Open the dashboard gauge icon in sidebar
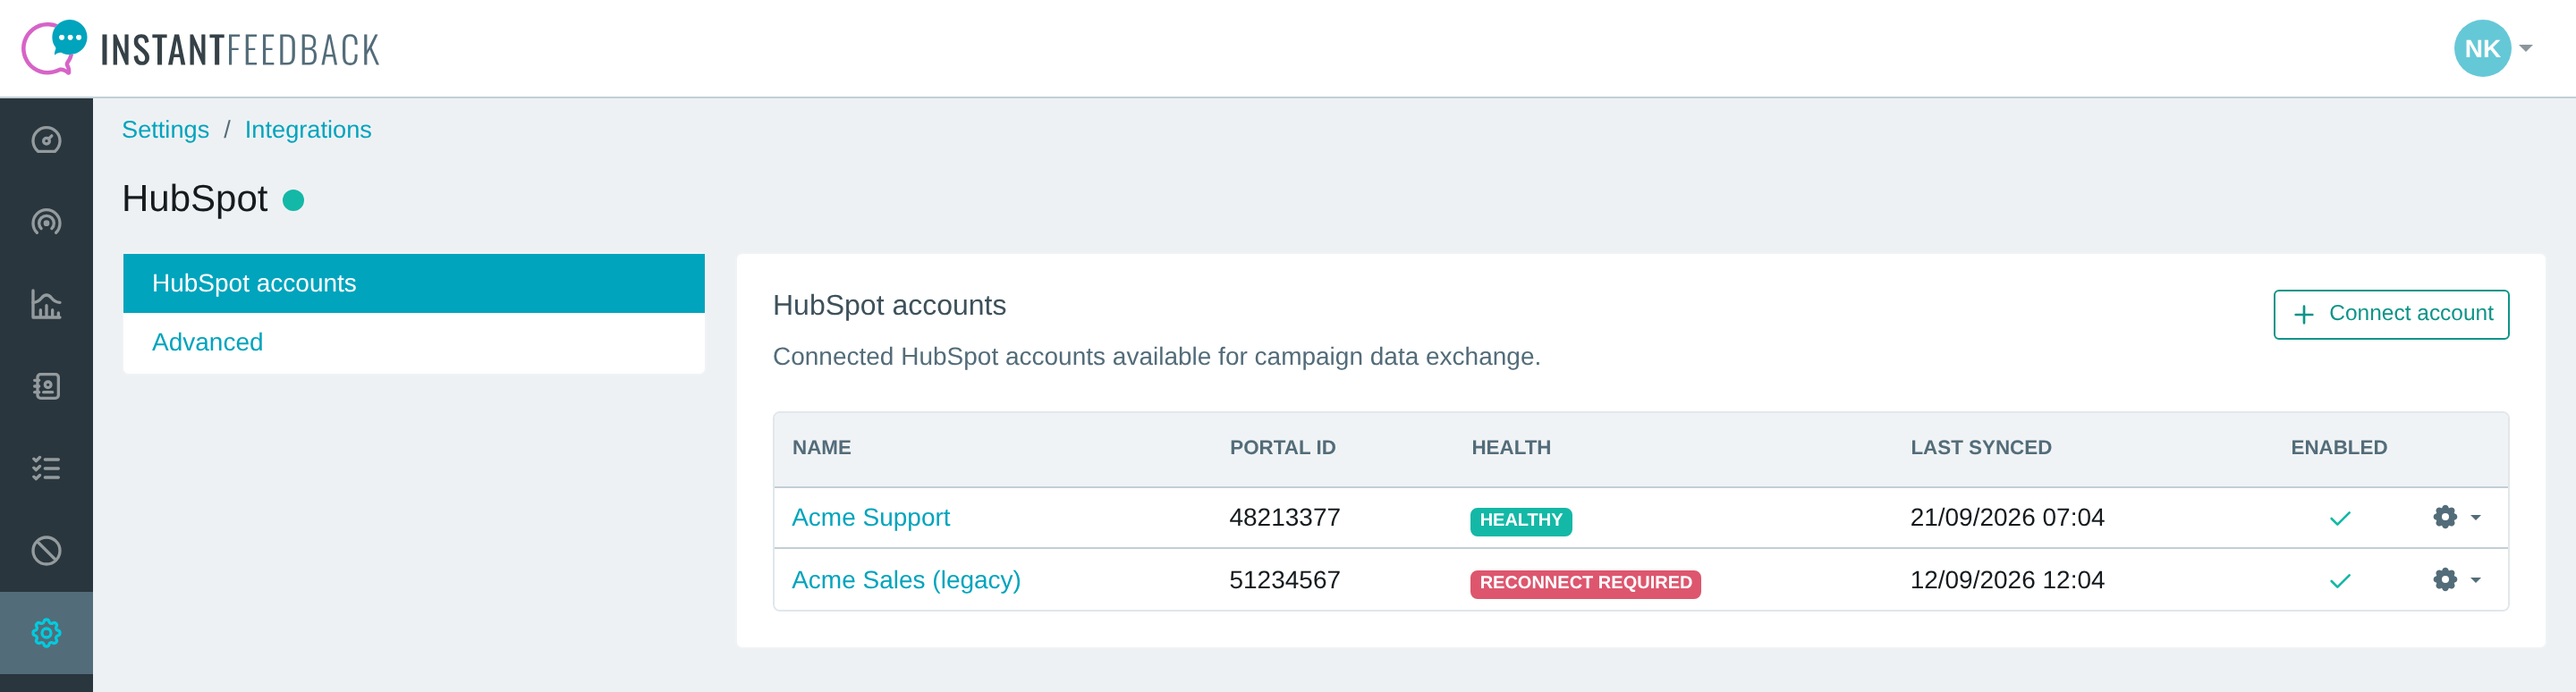 coord(46,140)
